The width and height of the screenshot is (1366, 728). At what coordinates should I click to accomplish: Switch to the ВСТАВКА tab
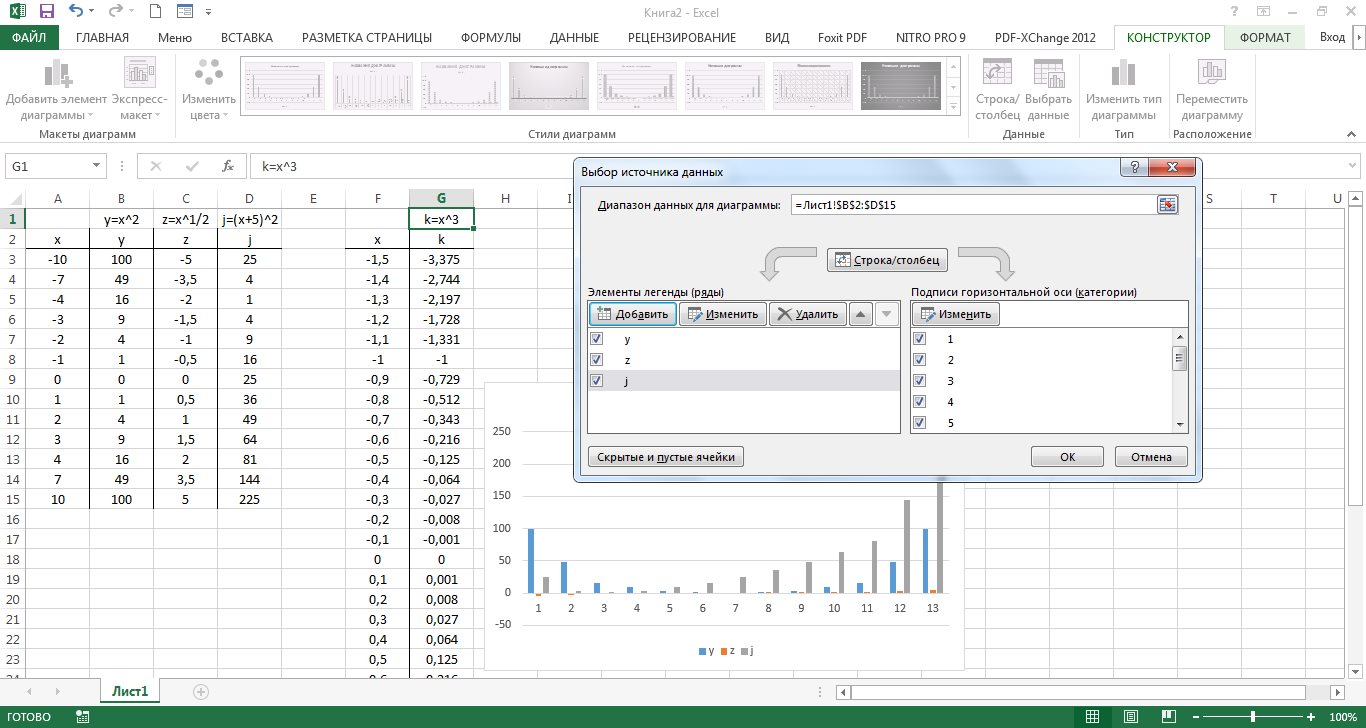pos(246,38)
